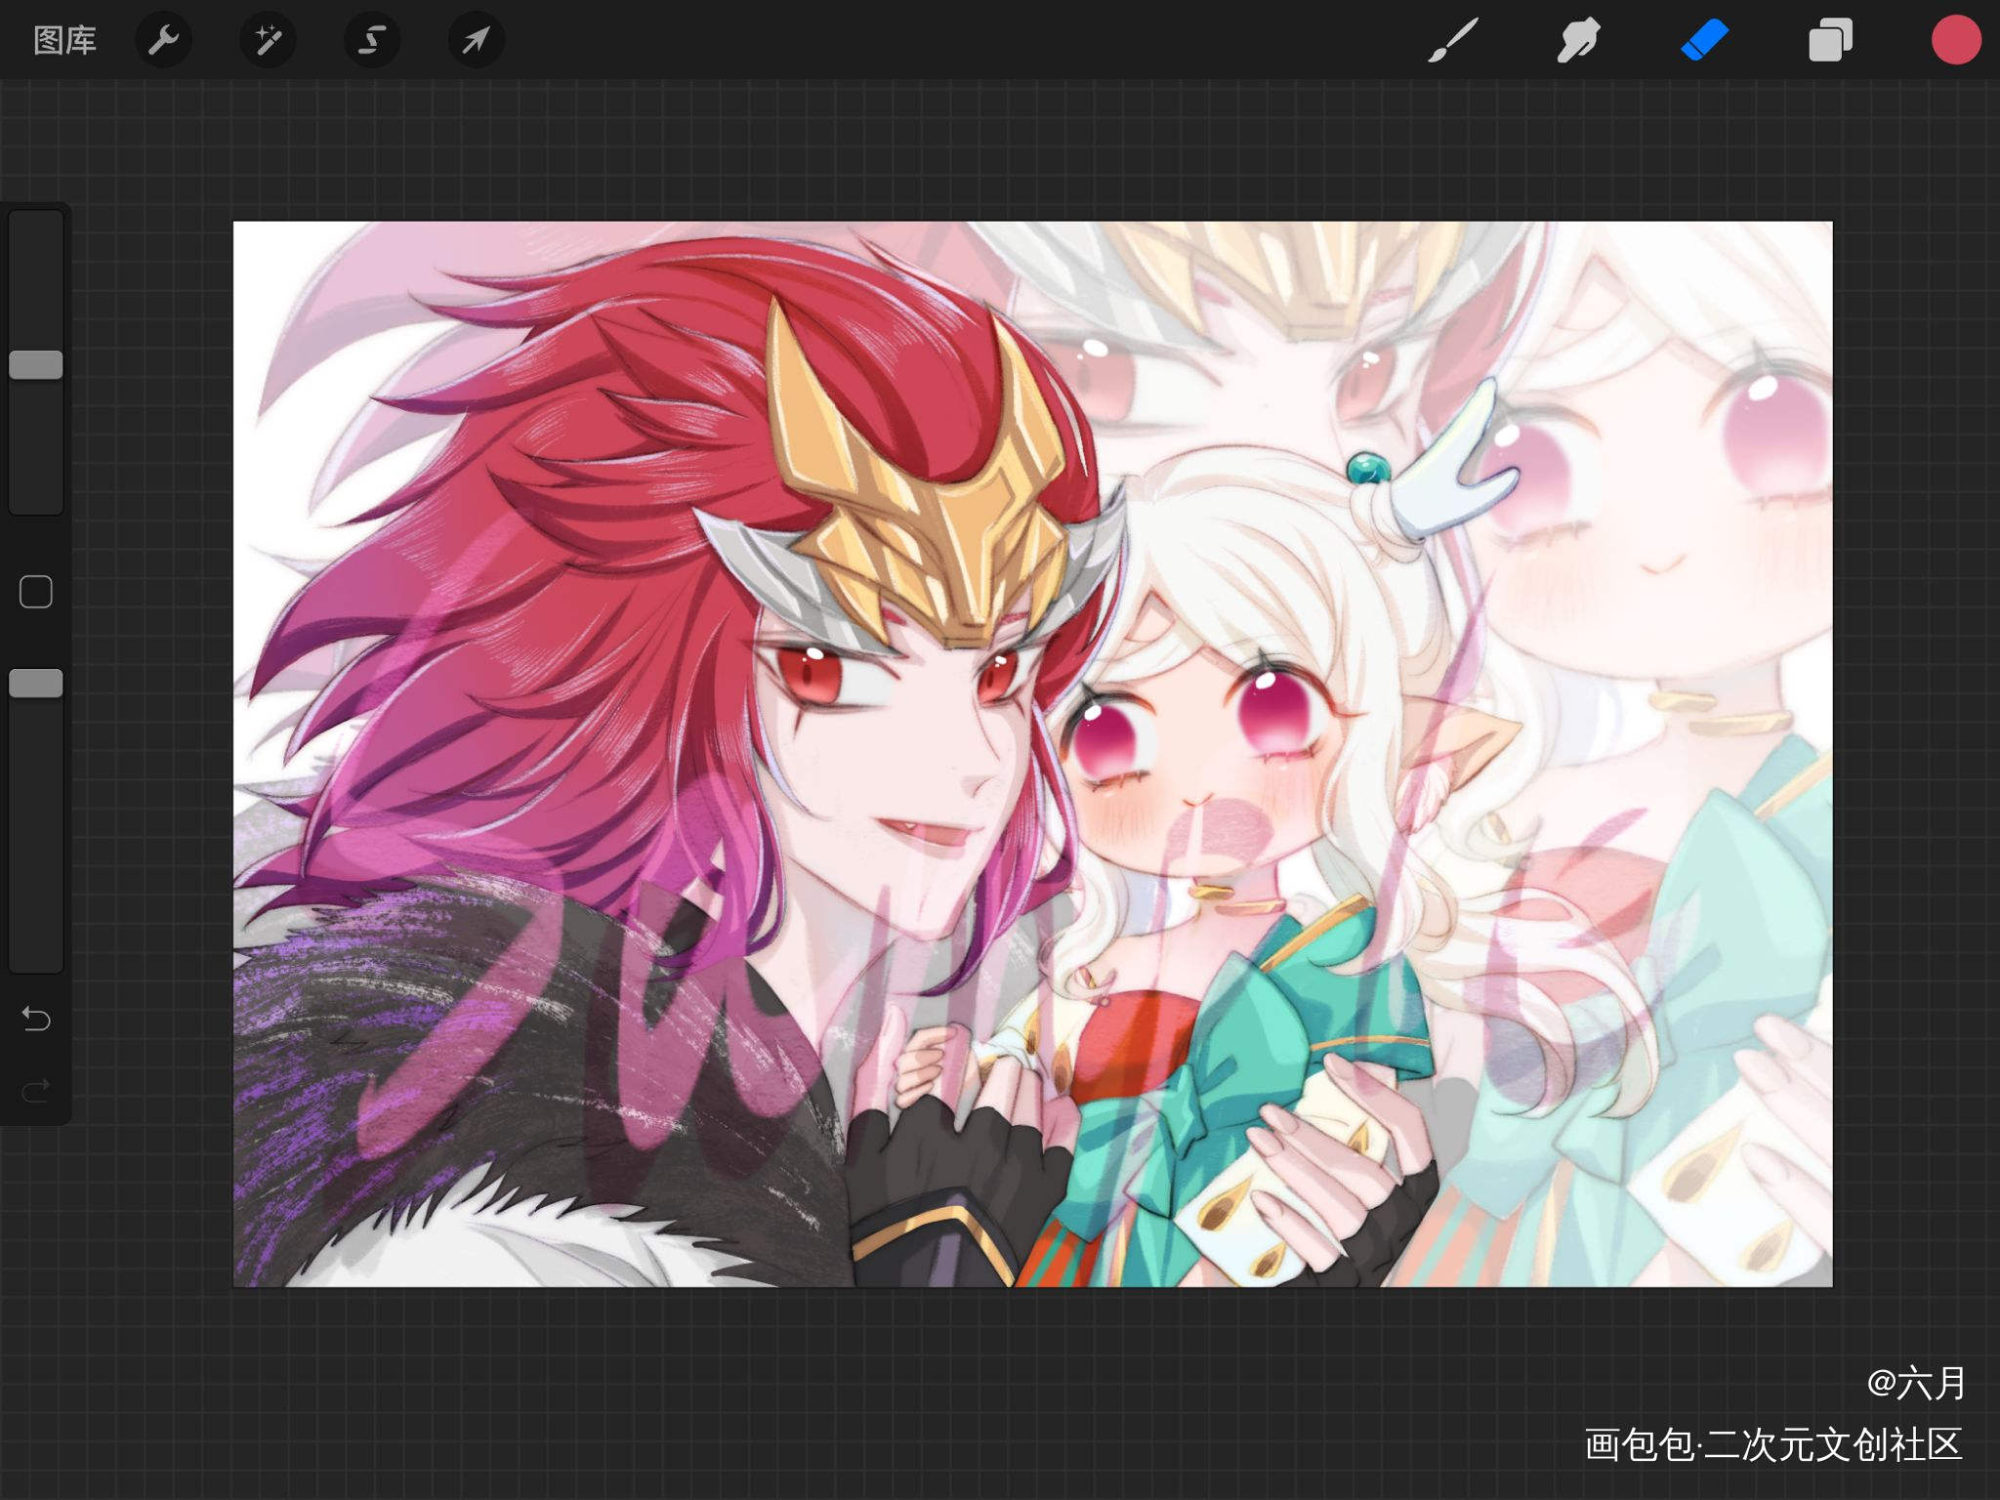
Task: Open the red active color swatch
Action: pos(1955,40)
